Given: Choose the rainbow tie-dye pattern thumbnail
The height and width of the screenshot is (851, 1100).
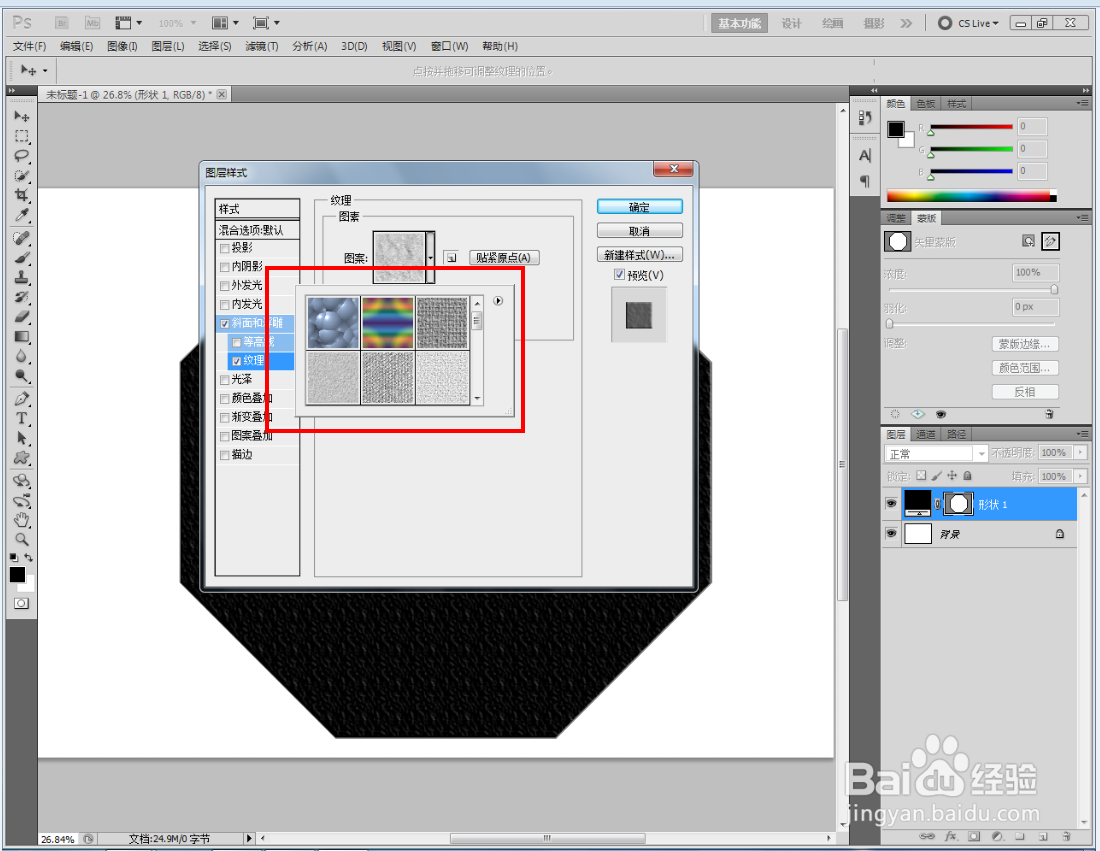Looking at the screenshot, I should [x=388, y=323].
